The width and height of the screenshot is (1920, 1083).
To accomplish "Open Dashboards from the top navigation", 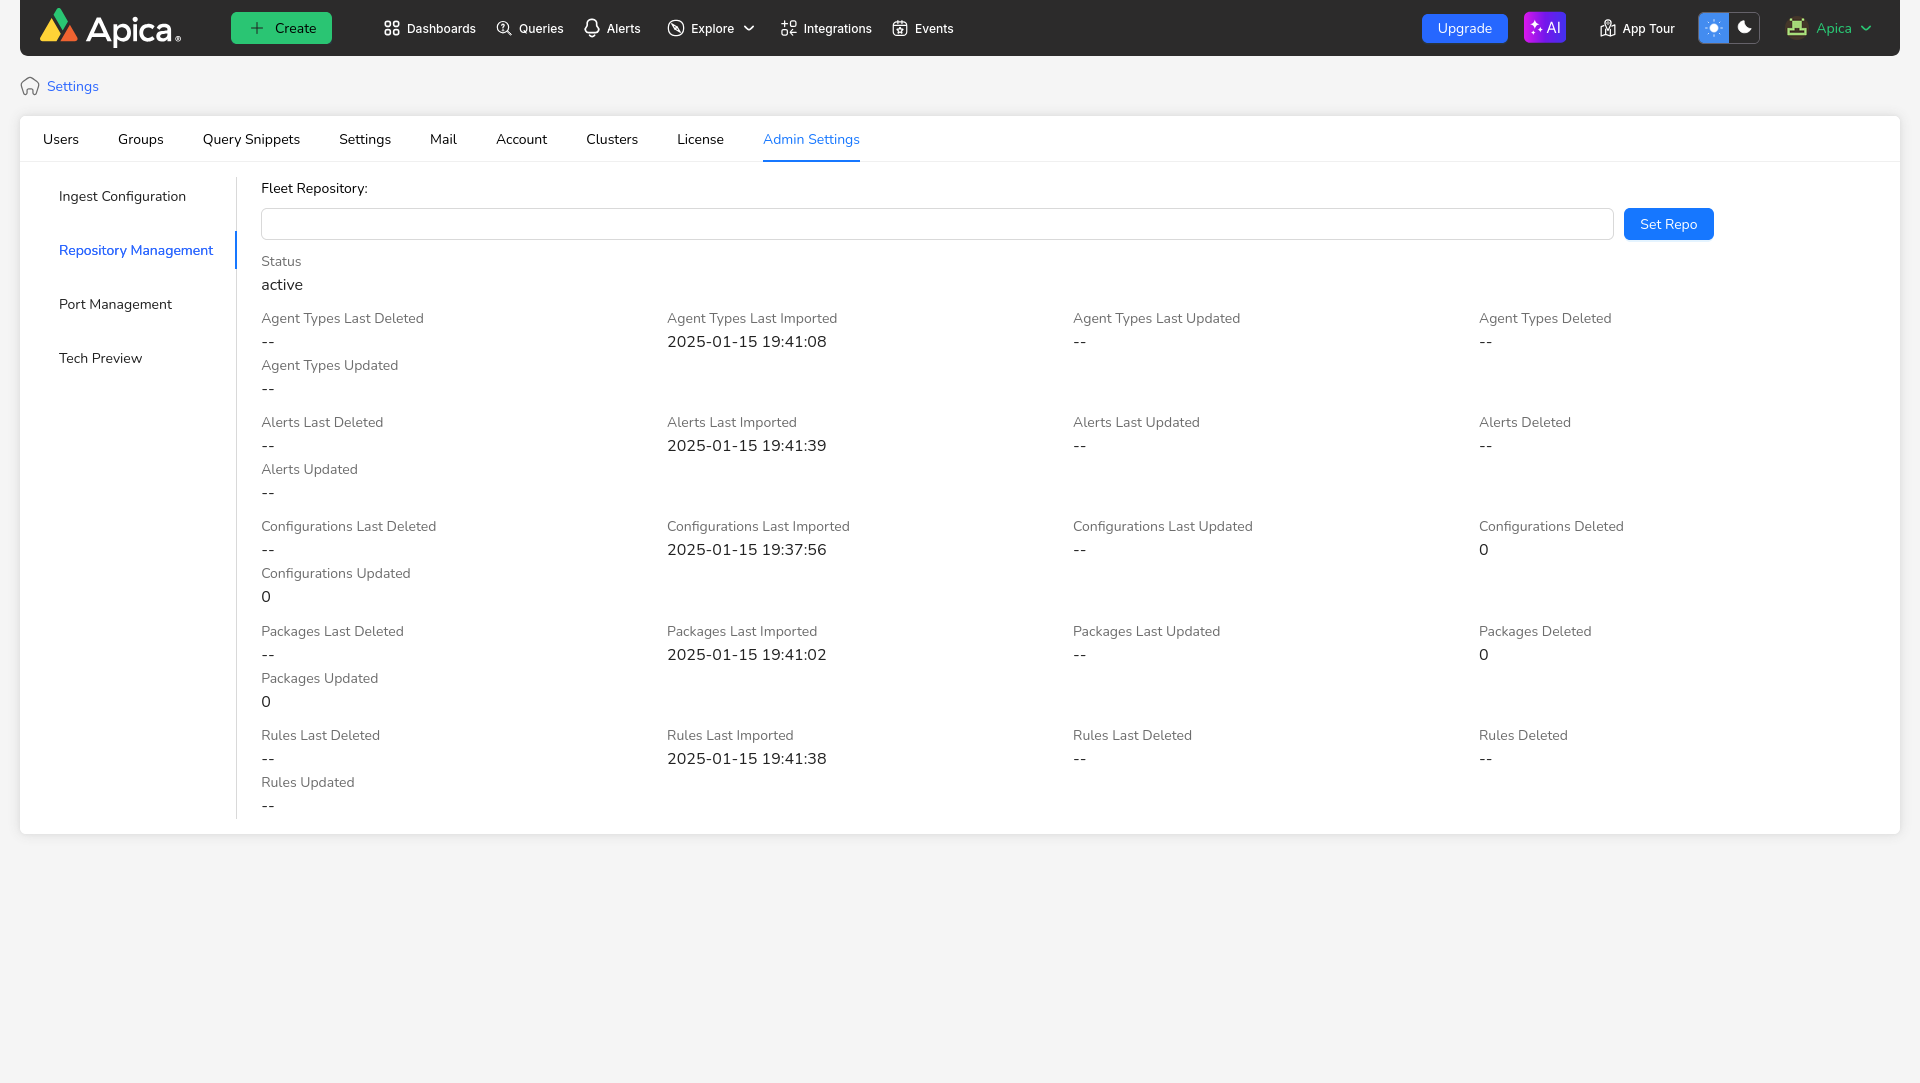I will [x=429, y=28].
